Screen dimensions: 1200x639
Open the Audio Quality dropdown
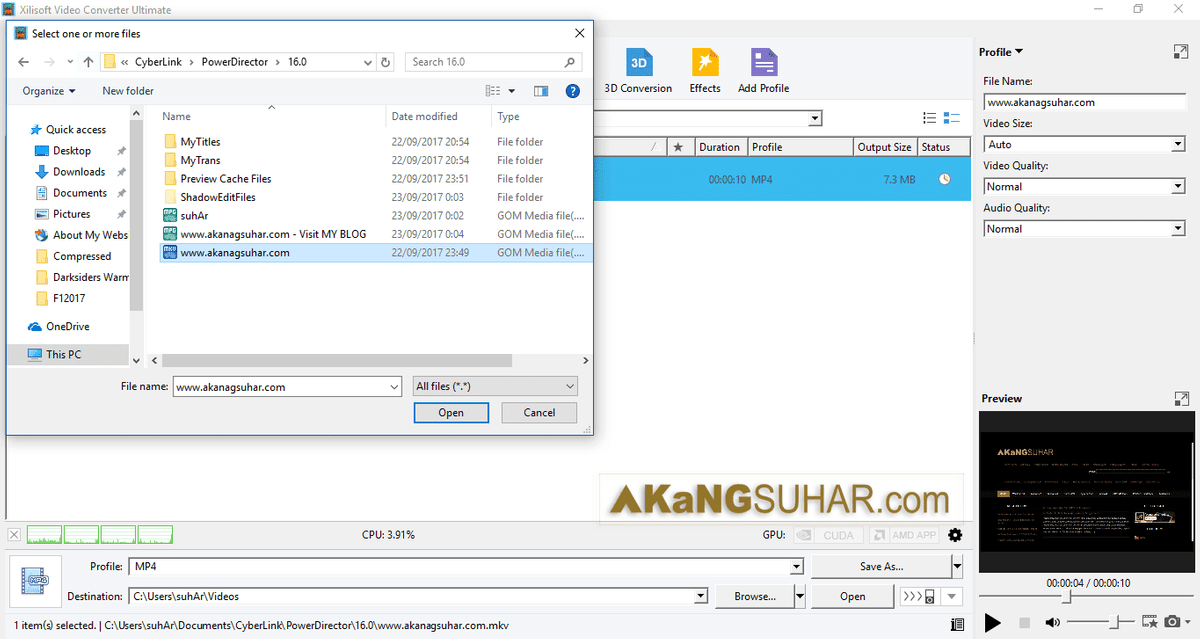click(x=1178, y=229)
